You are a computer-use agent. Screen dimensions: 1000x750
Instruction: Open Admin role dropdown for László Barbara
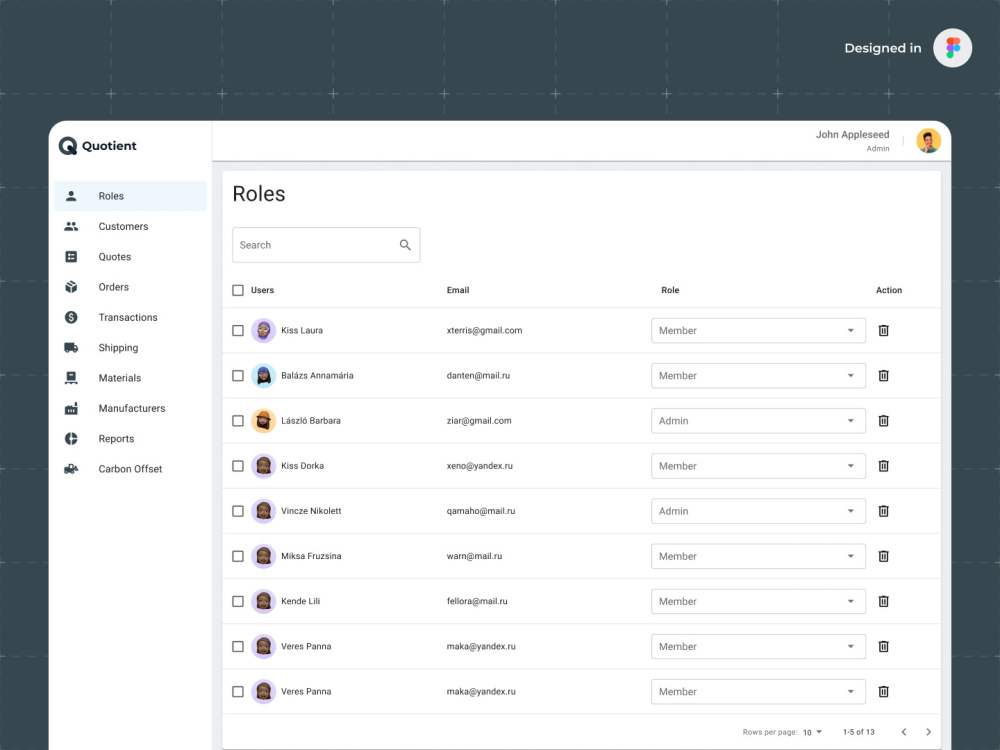point(758,421)
